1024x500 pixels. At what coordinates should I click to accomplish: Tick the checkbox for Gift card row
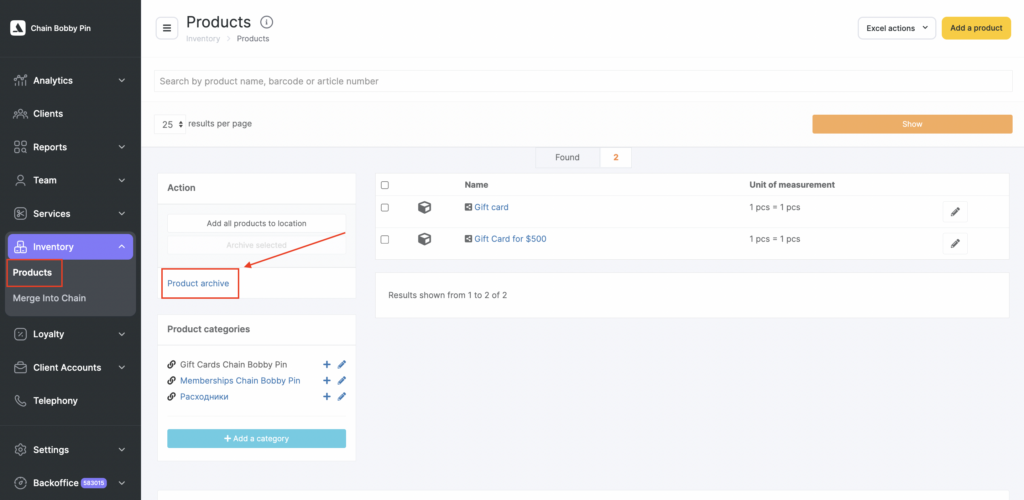click(x=385, y=208)
